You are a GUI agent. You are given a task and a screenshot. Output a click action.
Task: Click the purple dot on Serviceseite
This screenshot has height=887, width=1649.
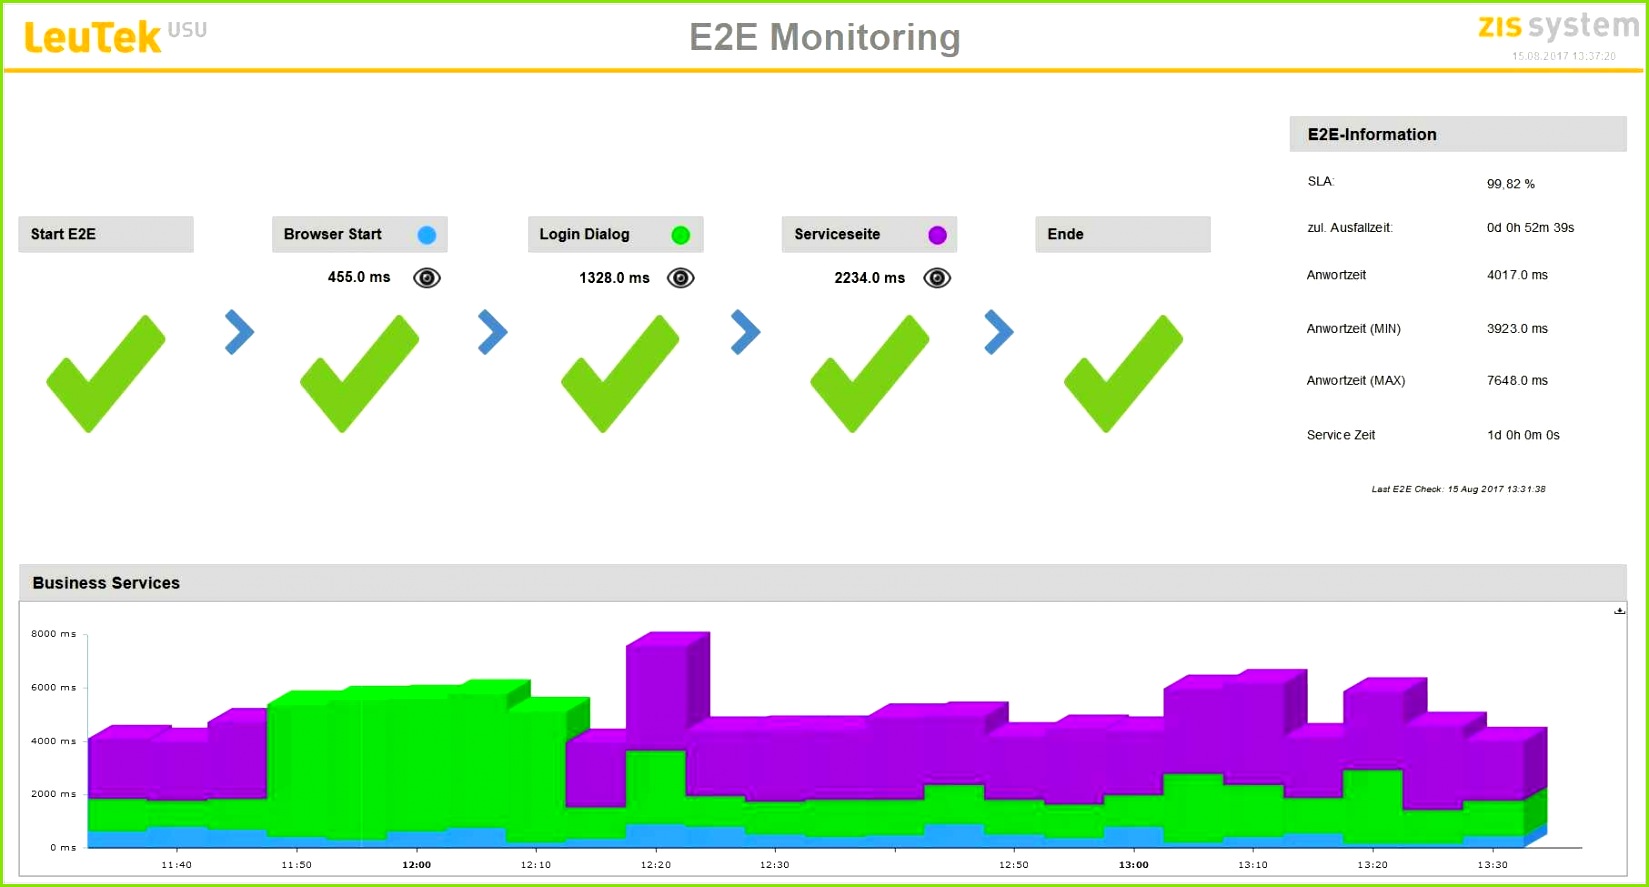click(x=937, y=235)
